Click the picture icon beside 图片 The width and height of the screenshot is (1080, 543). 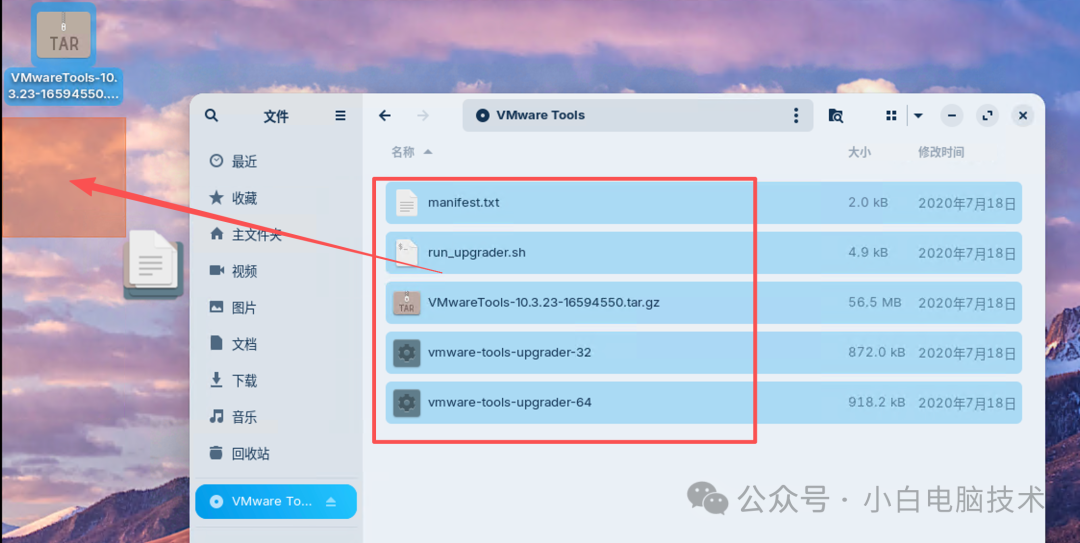pyautogui.click(x=216, y=307)
